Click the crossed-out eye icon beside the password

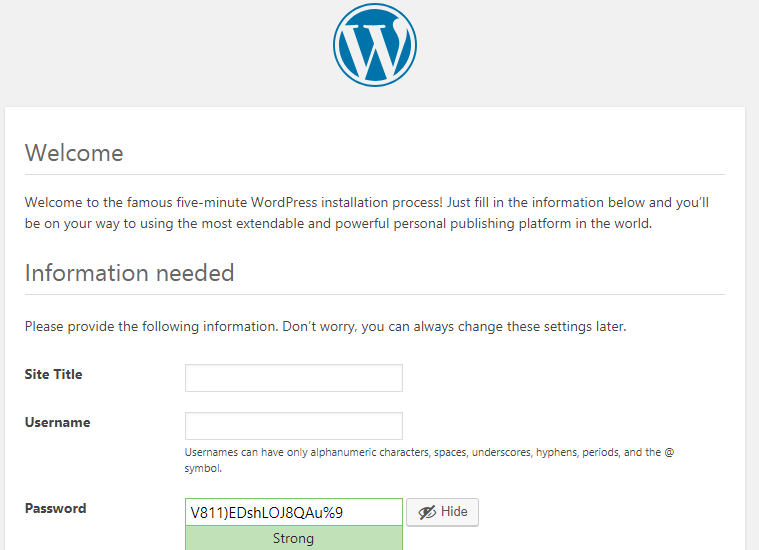(x=428, y=512)
